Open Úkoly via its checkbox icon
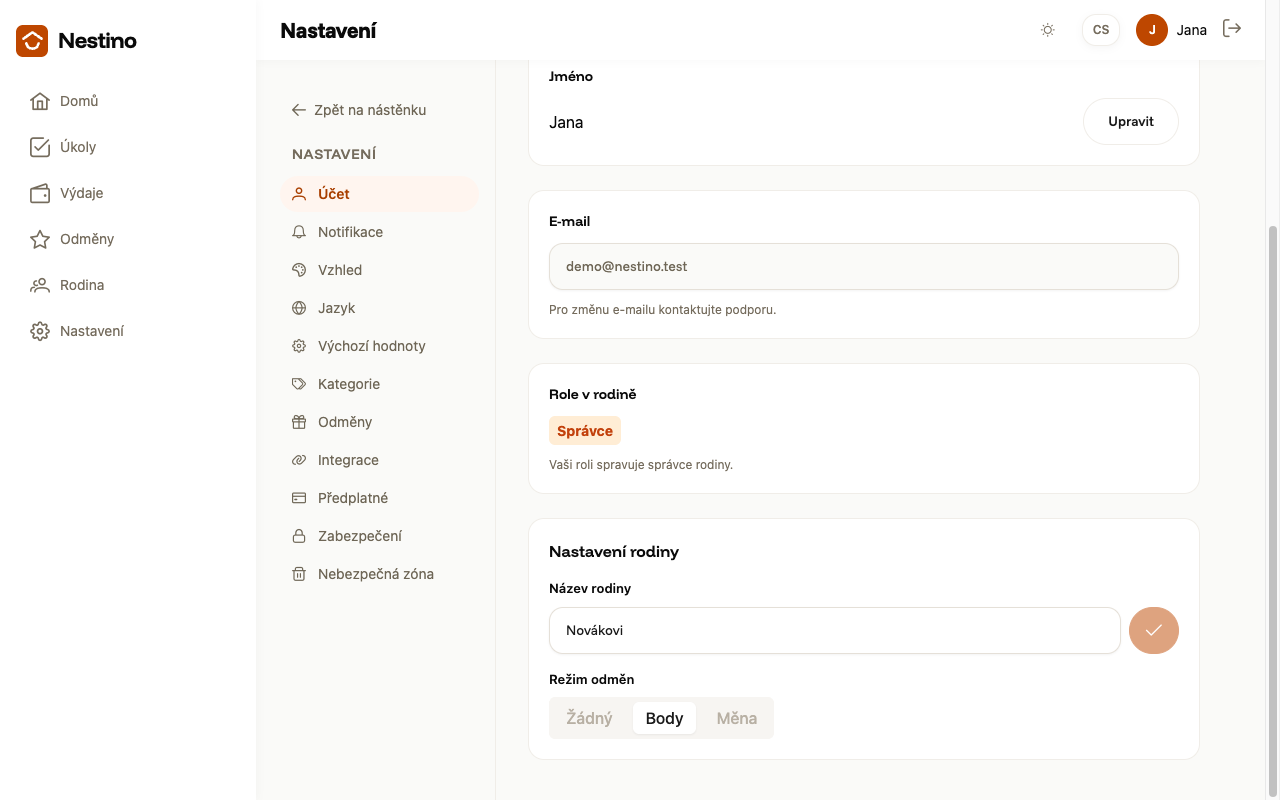Viewport: 1280px width, 800px height. 40,147
